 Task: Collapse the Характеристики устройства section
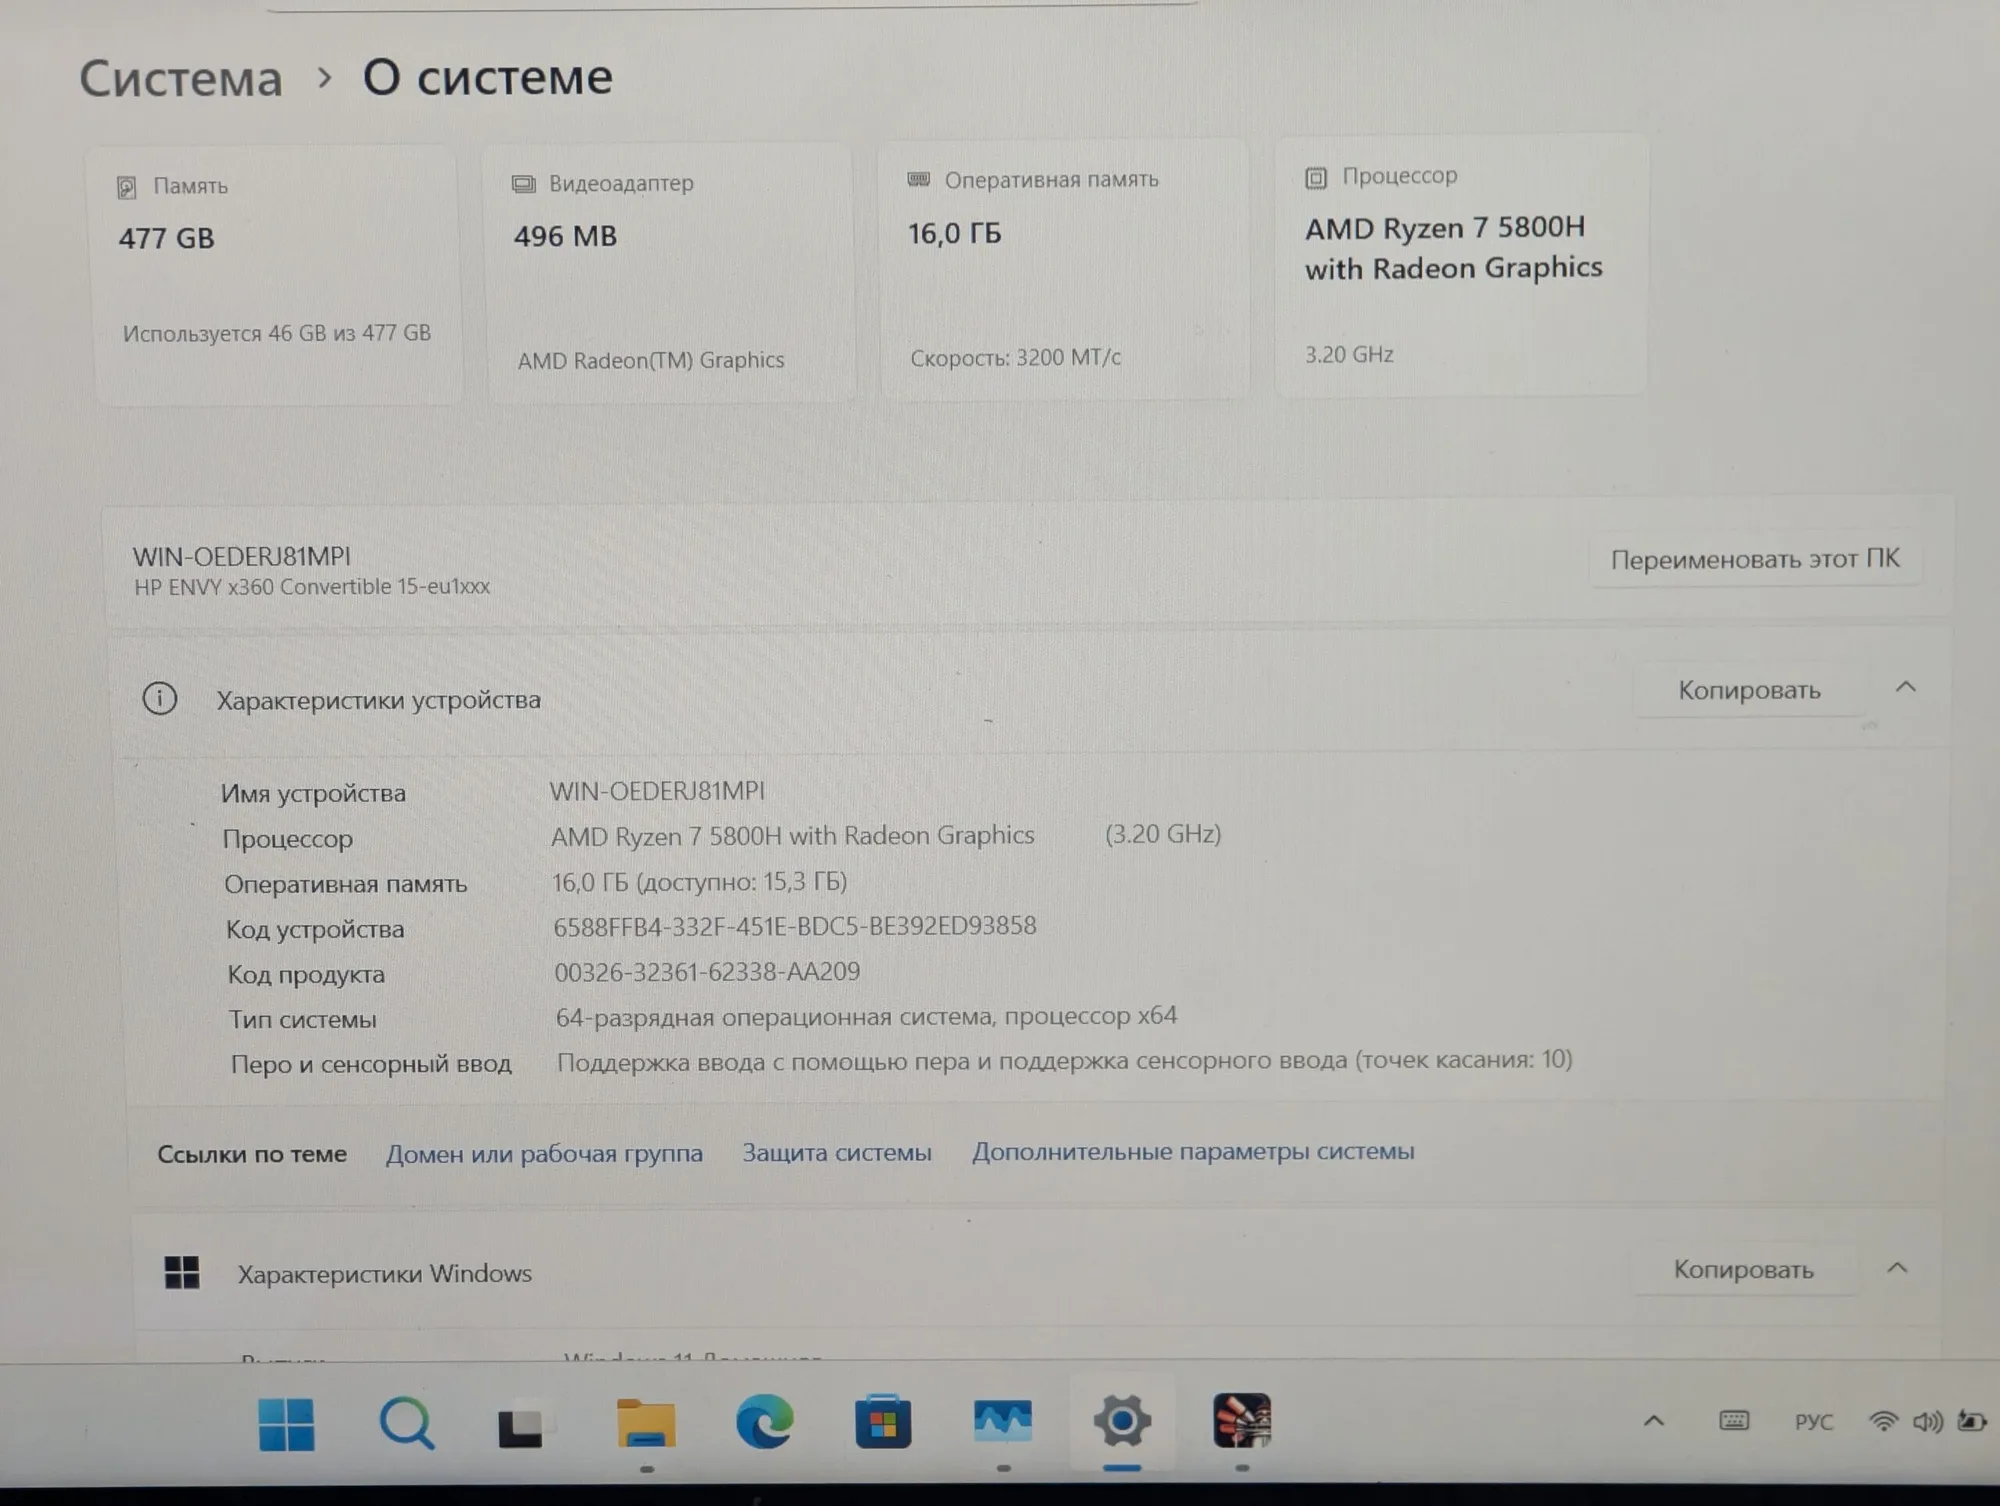[1906, 688]
